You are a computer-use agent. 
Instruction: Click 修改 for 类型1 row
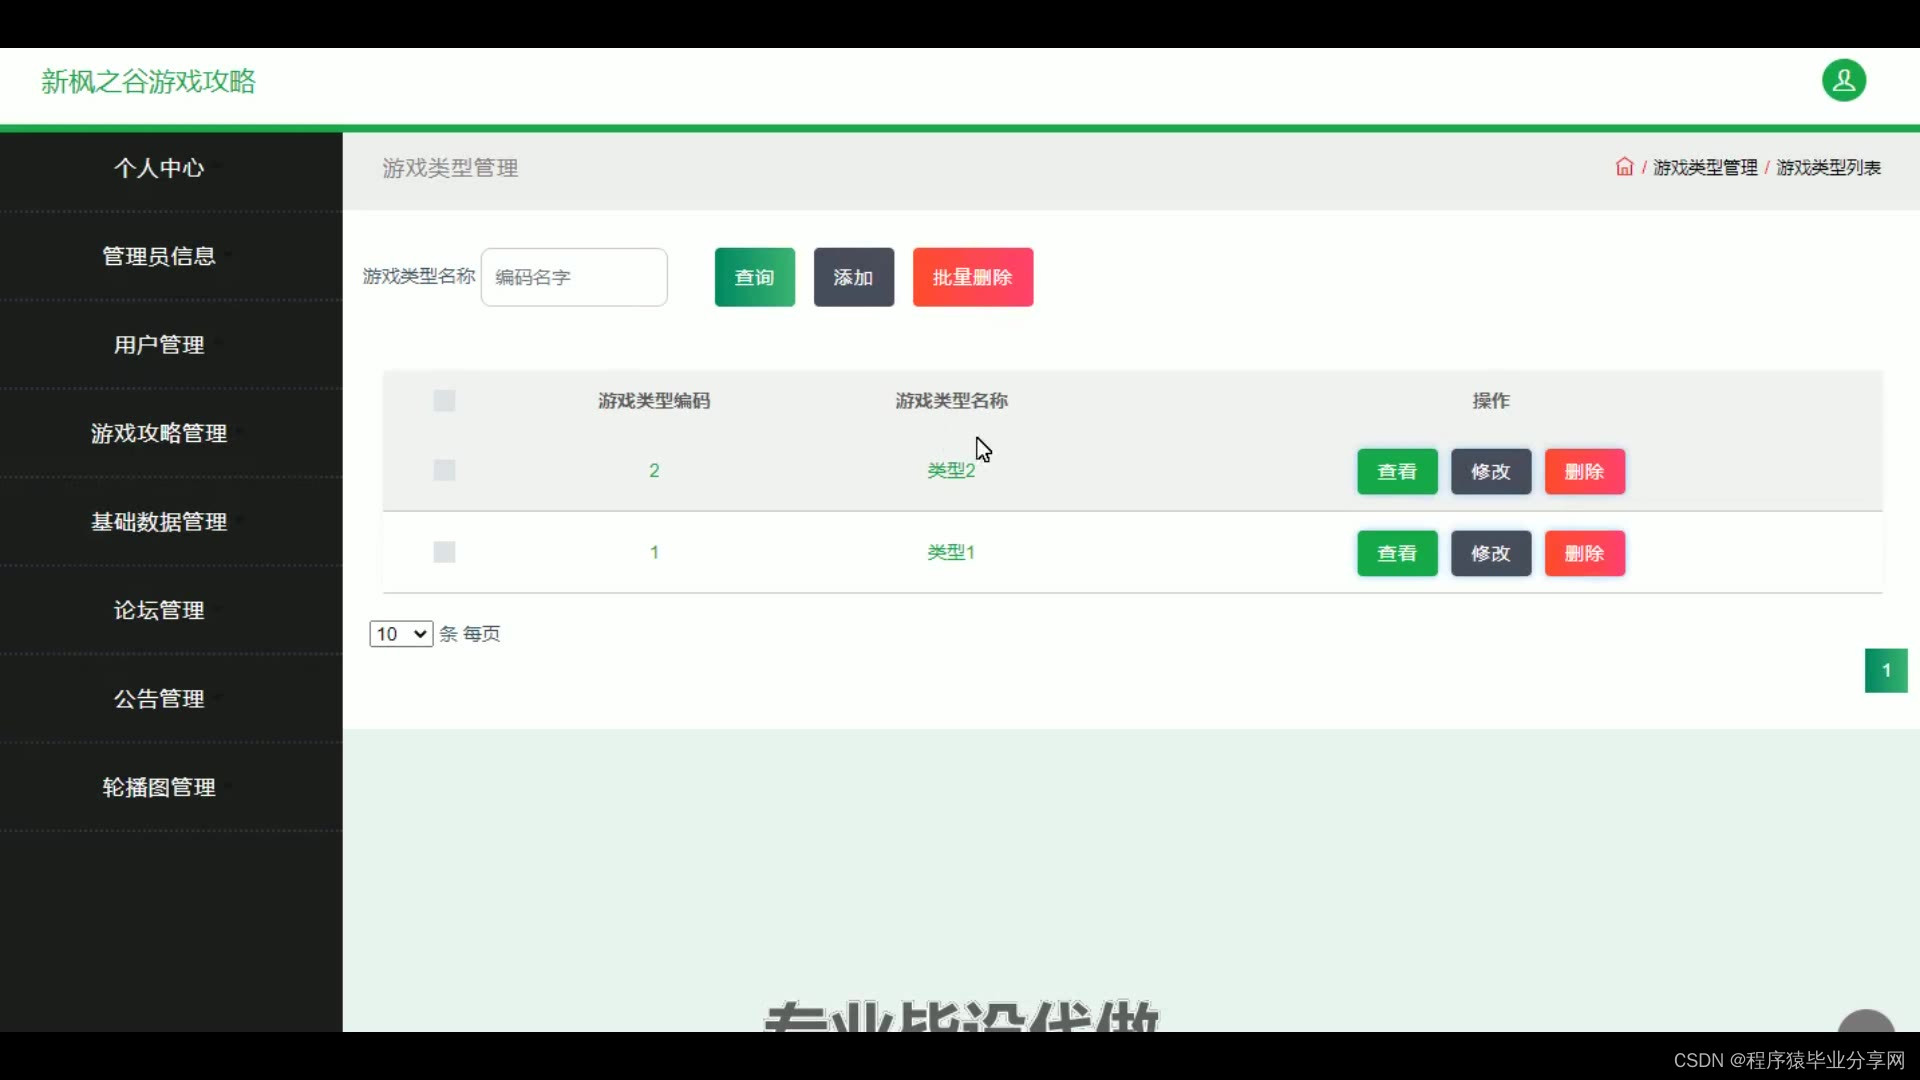pyautogui.click(x=1490, y=553)
